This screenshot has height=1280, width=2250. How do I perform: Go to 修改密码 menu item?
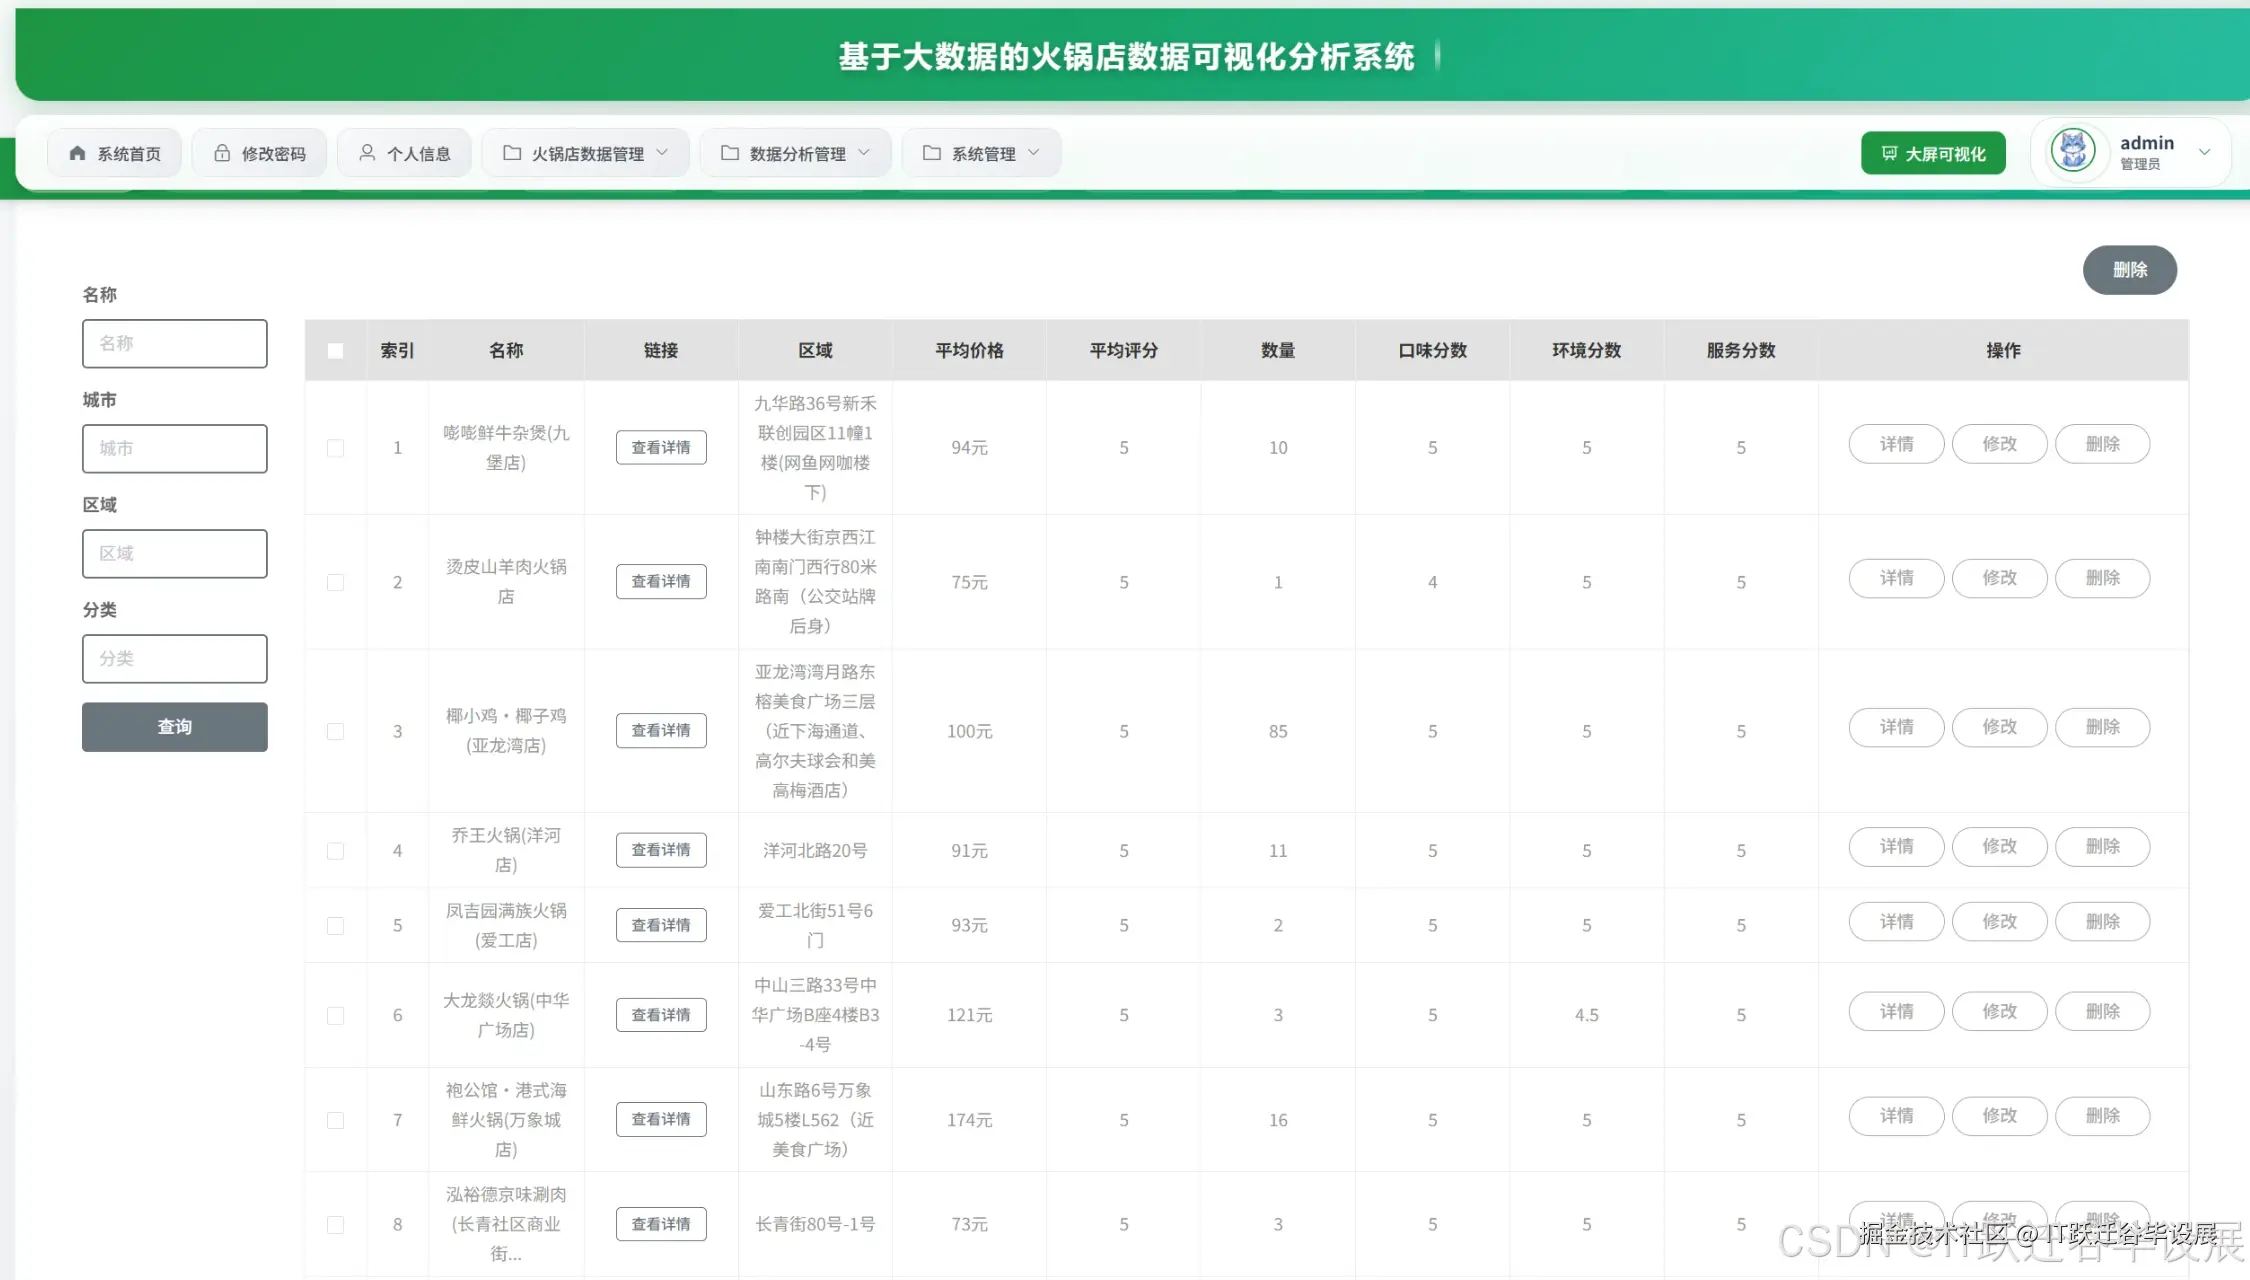tap(260, 153)
